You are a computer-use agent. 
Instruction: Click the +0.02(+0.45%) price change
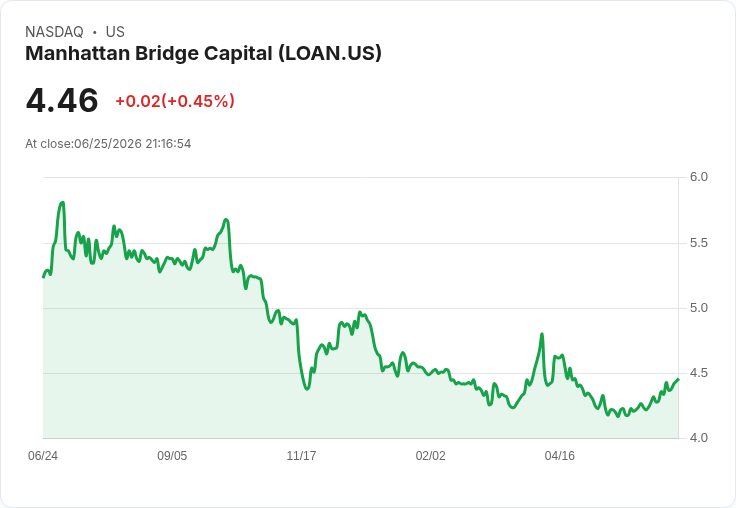coord(175,101)
